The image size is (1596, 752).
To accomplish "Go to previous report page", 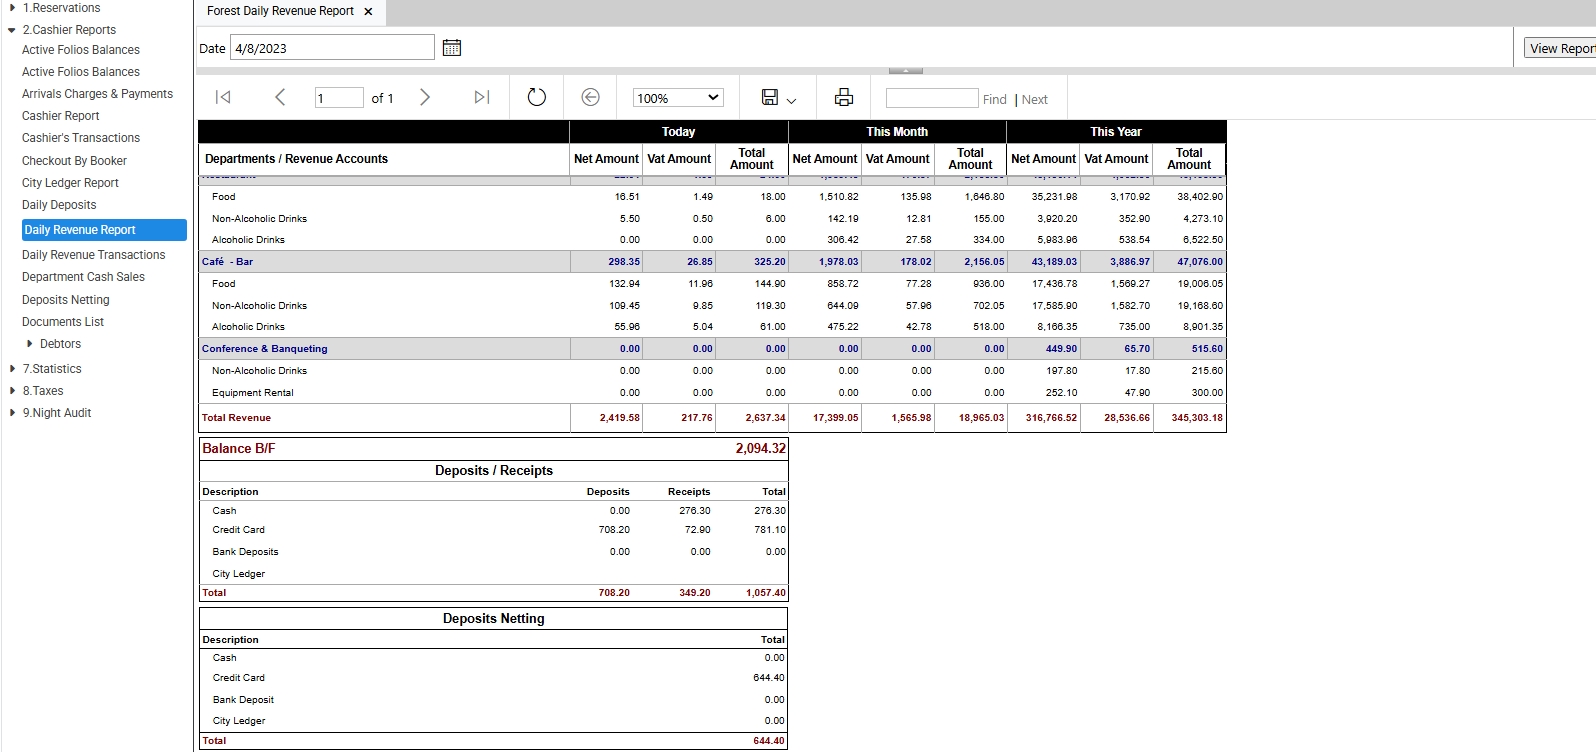I will point(280,97).
